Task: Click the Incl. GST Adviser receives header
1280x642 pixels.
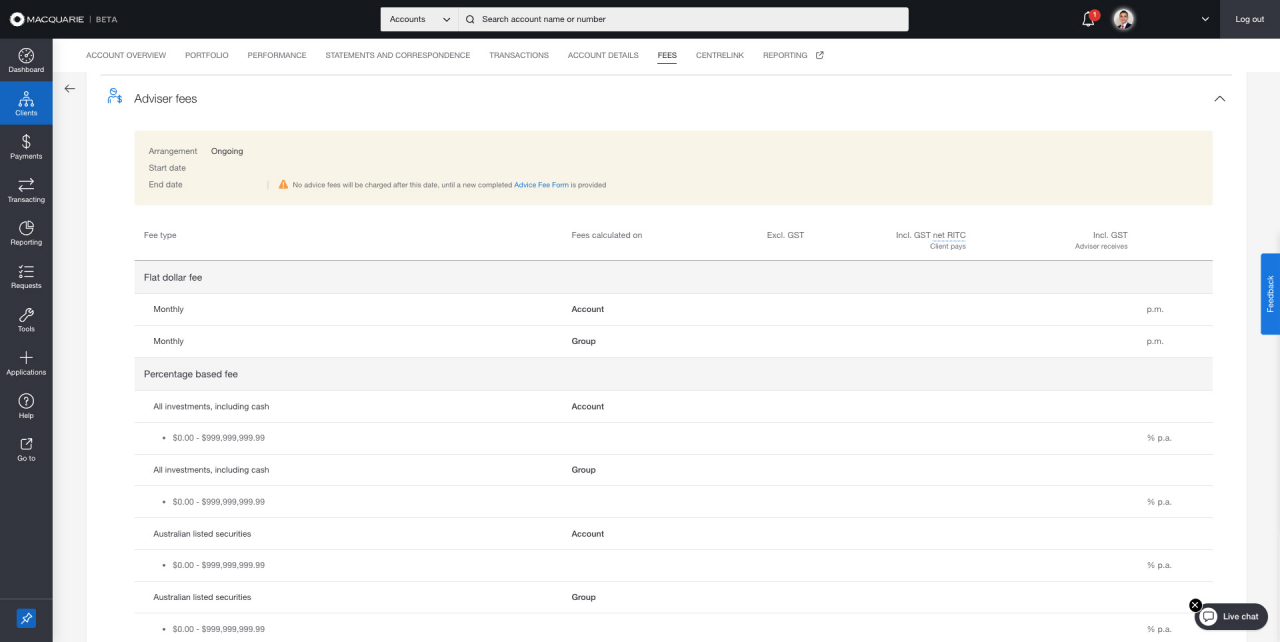Action: 1101,240
